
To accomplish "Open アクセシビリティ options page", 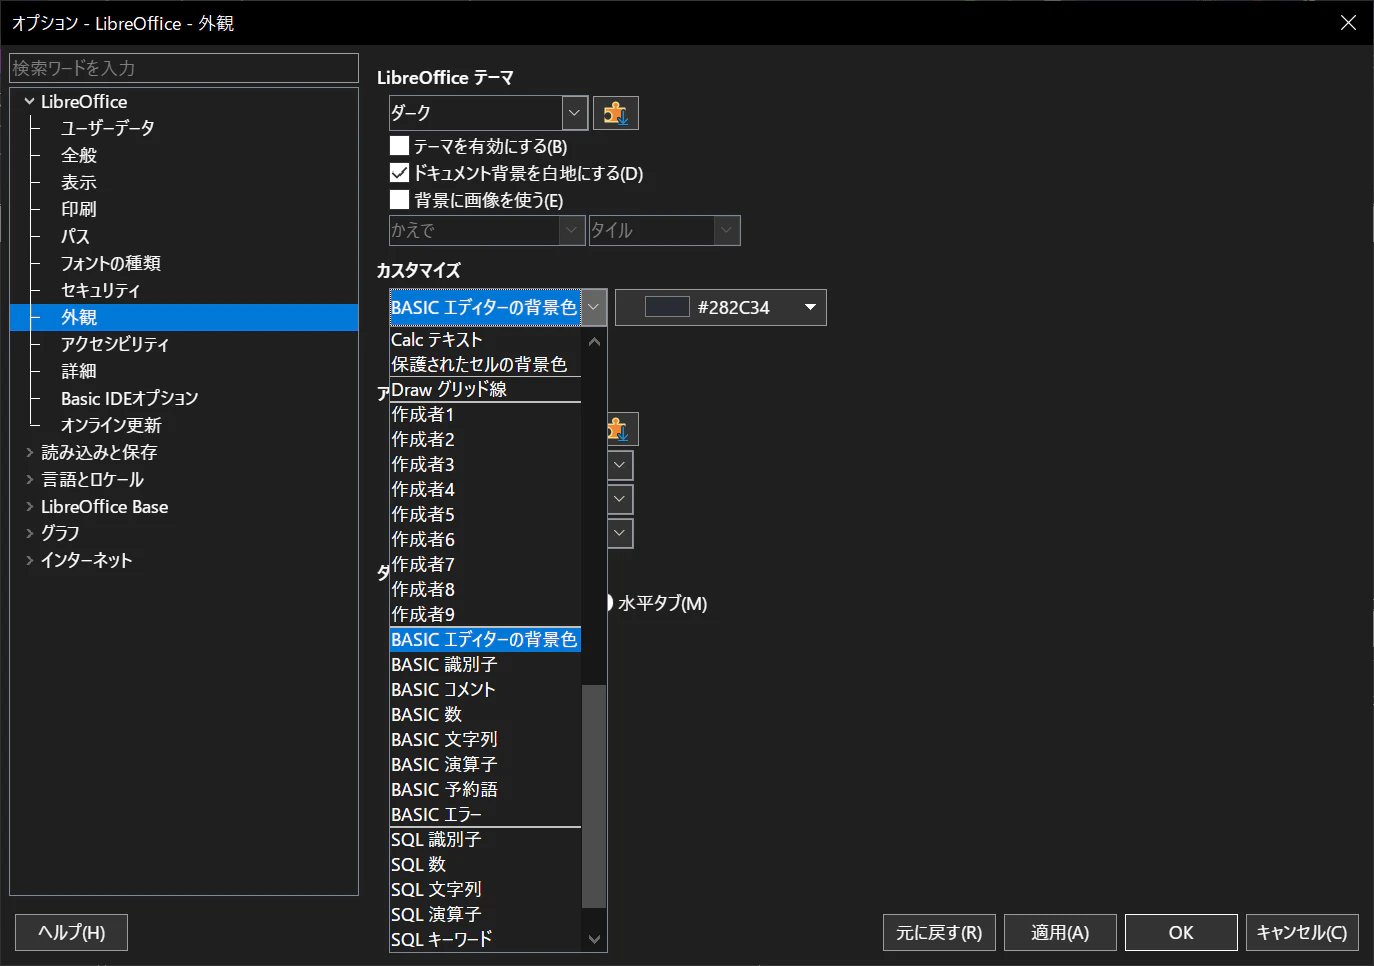I will pyautogui.click(x=115, y=344).
